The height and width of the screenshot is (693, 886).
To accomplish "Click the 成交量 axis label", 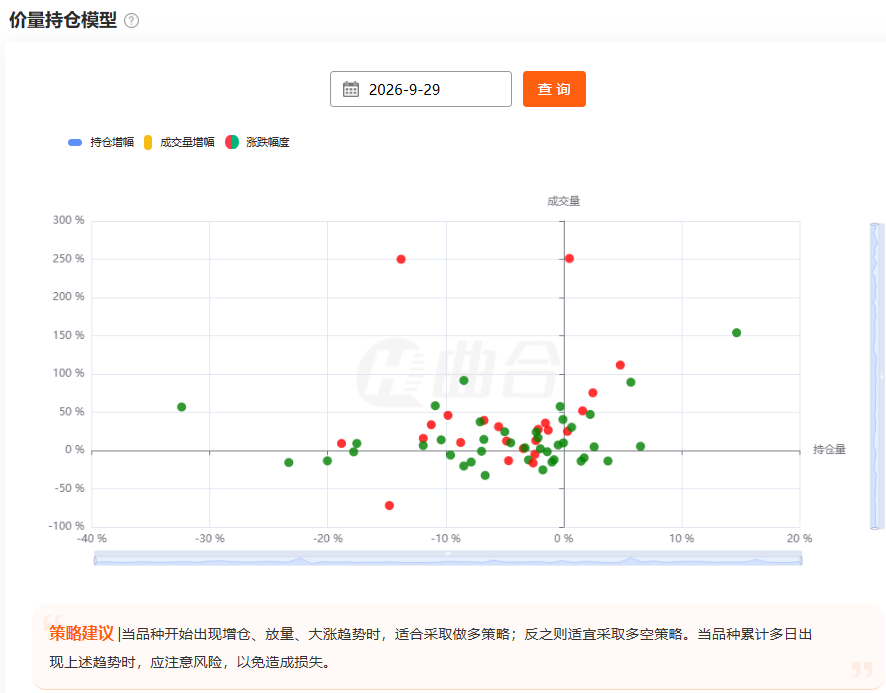I will (563, 201).
